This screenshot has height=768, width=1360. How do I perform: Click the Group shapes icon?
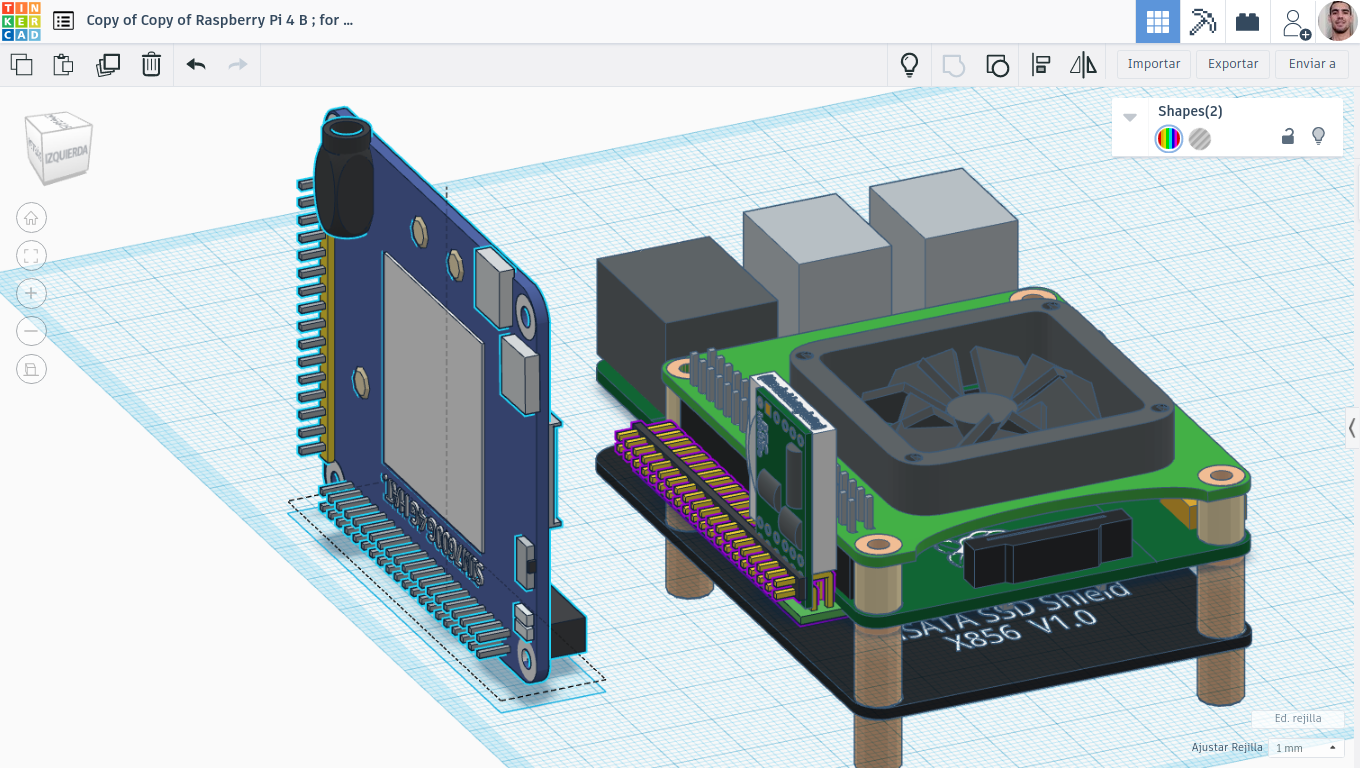click(x=953, y=65)
